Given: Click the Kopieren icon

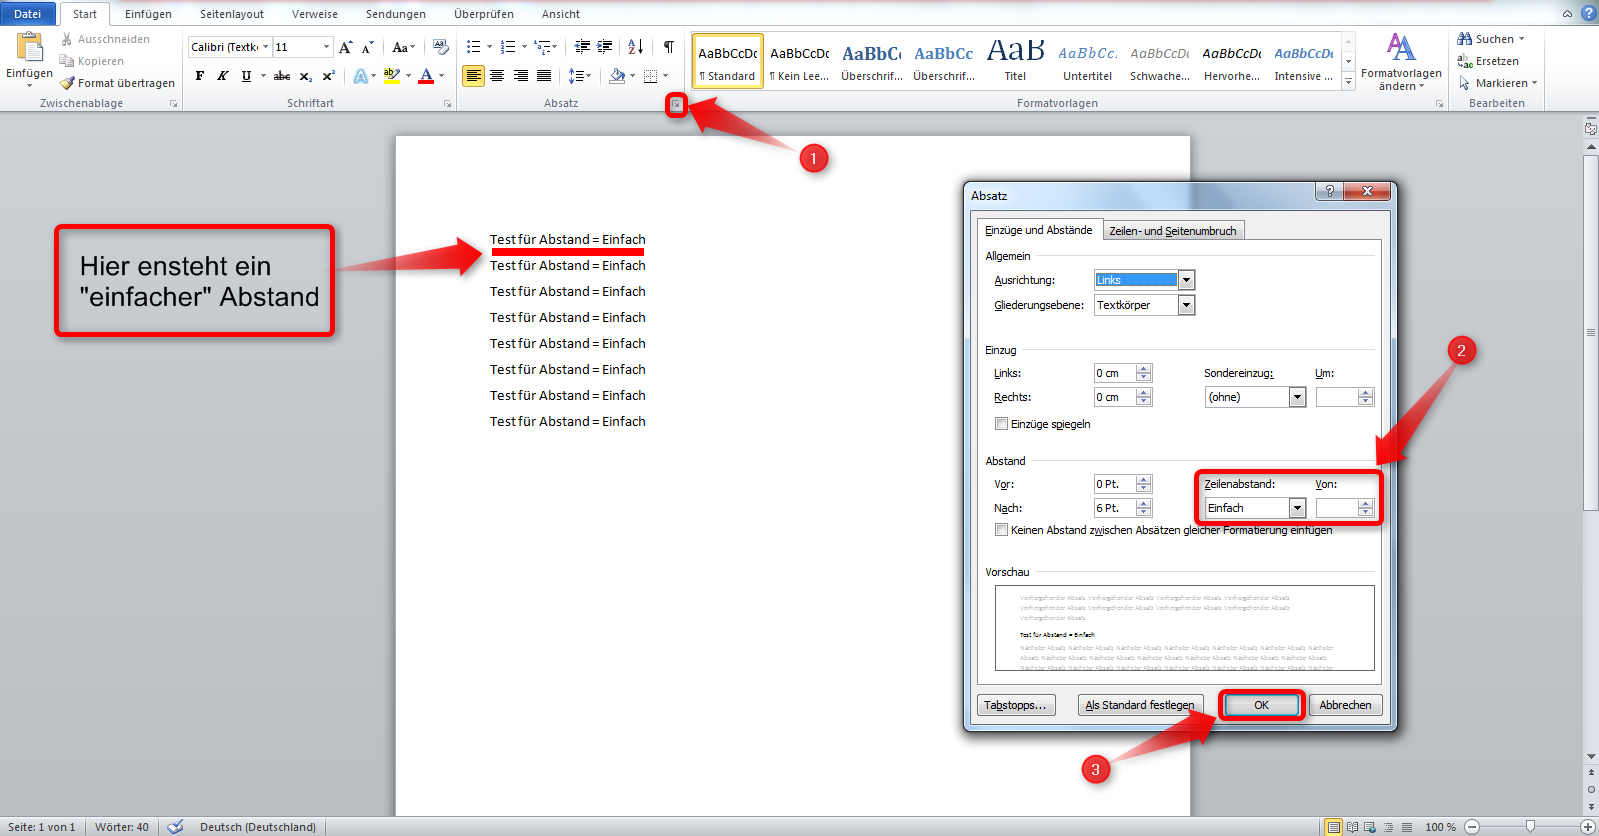Looking at the screenshot, I should pyautogui.click(x=67, y=61).
